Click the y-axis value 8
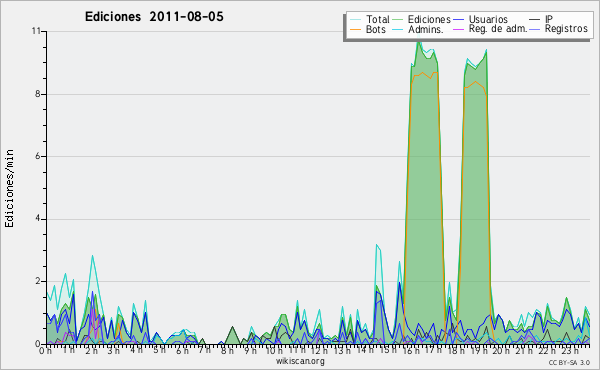600x370 pixels. pos(38,94)
